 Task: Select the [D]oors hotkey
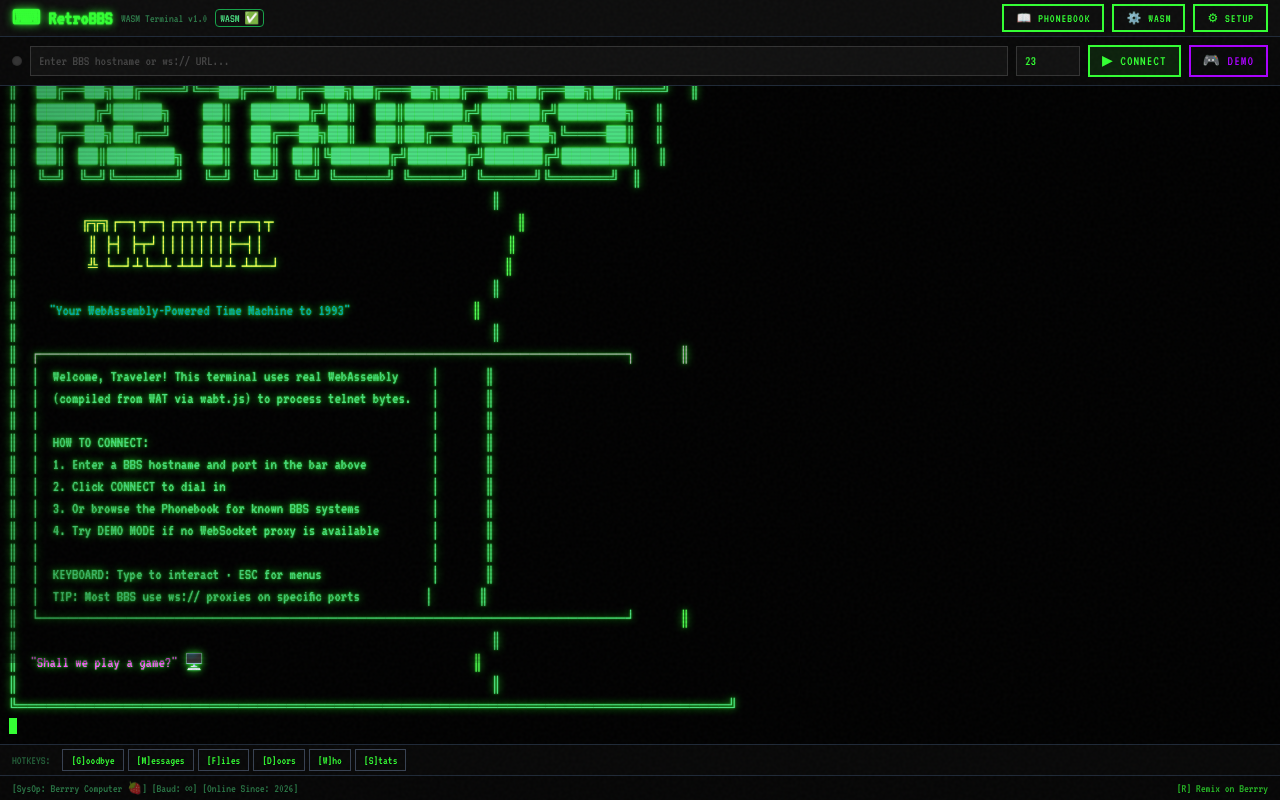[x=279, y=760]
